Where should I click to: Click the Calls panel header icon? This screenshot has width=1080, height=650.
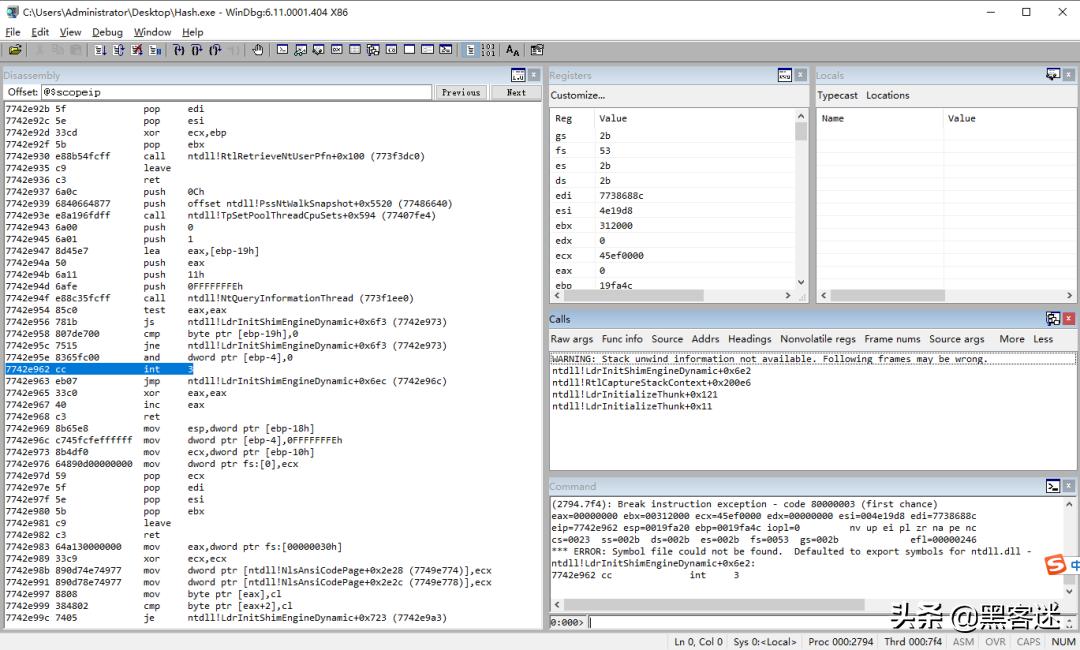1052,319
